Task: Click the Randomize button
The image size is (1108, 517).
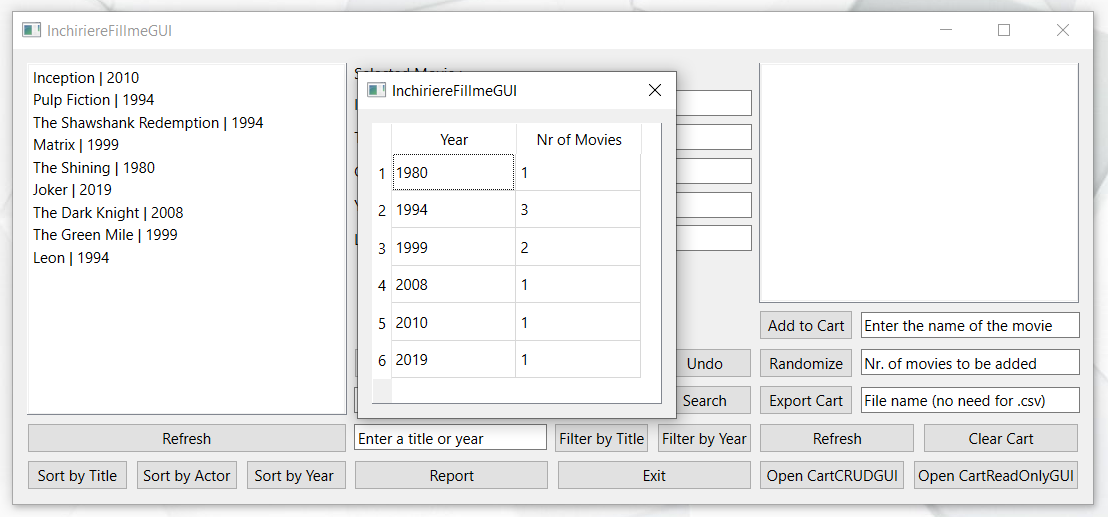Action: point(806,363)
